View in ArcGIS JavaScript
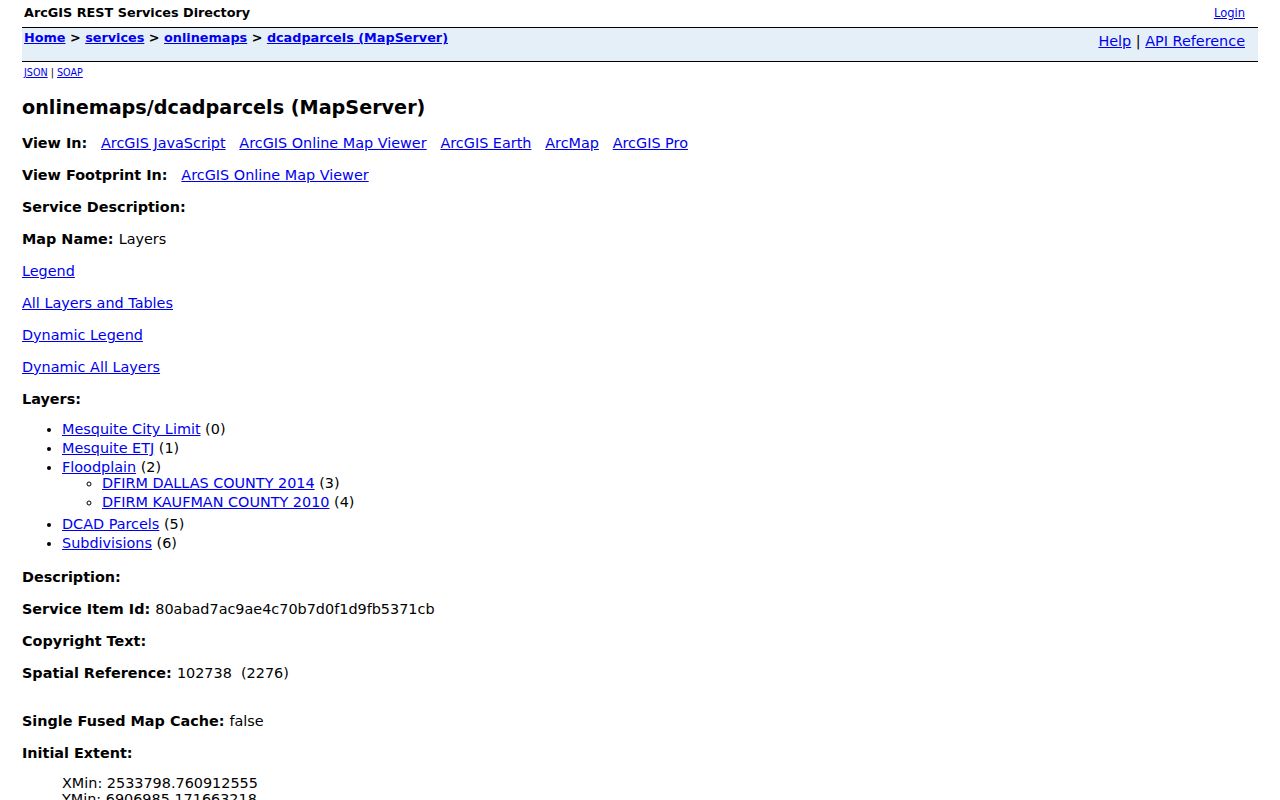This screenshot has height=800, width=1280. (163, 143)
